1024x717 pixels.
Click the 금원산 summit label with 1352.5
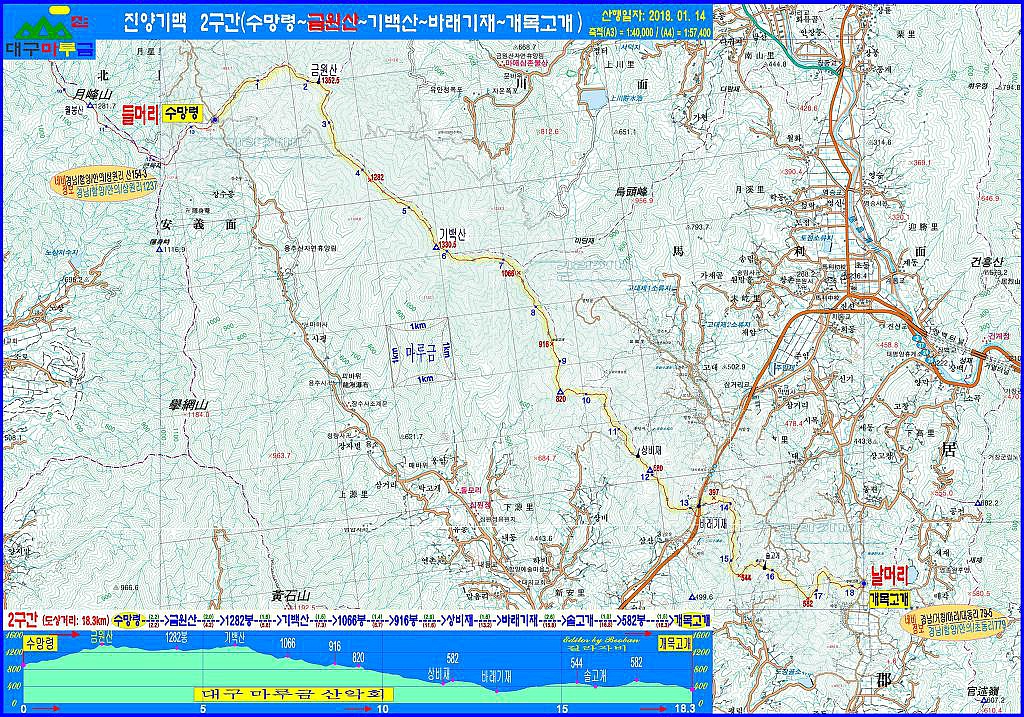click(325, 73)
